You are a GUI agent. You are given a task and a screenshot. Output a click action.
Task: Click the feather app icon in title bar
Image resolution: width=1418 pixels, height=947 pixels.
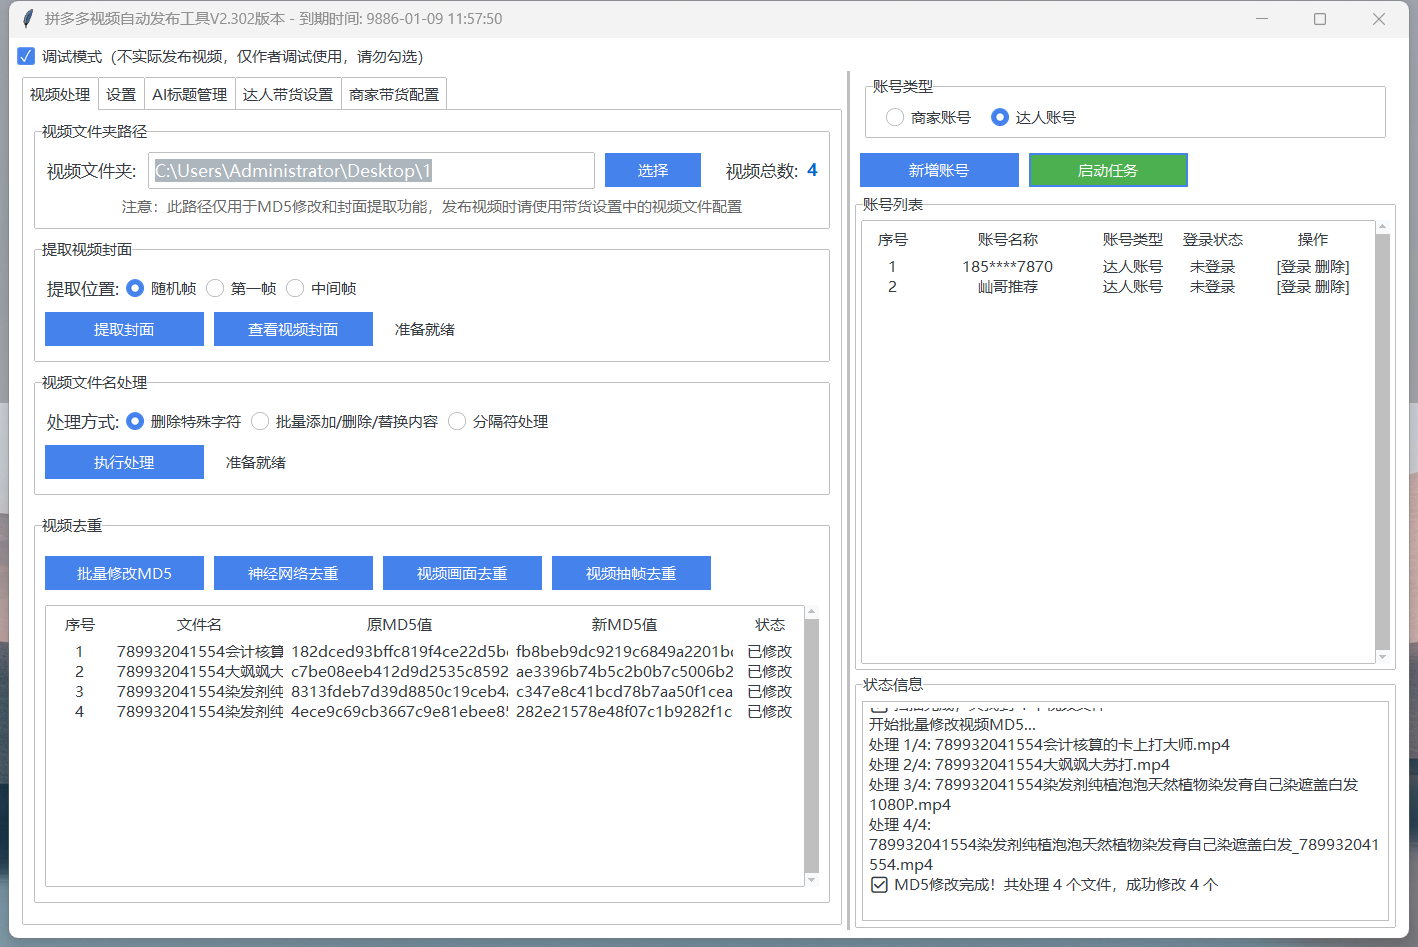click(27, 19)
